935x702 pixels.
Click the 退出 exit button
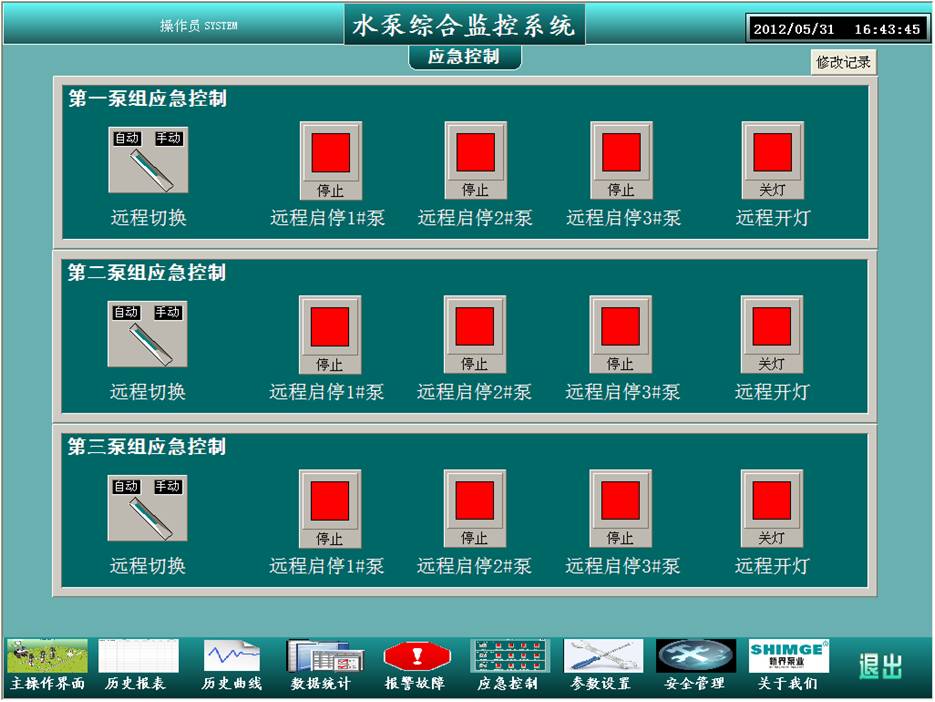[x=880, y=666]
